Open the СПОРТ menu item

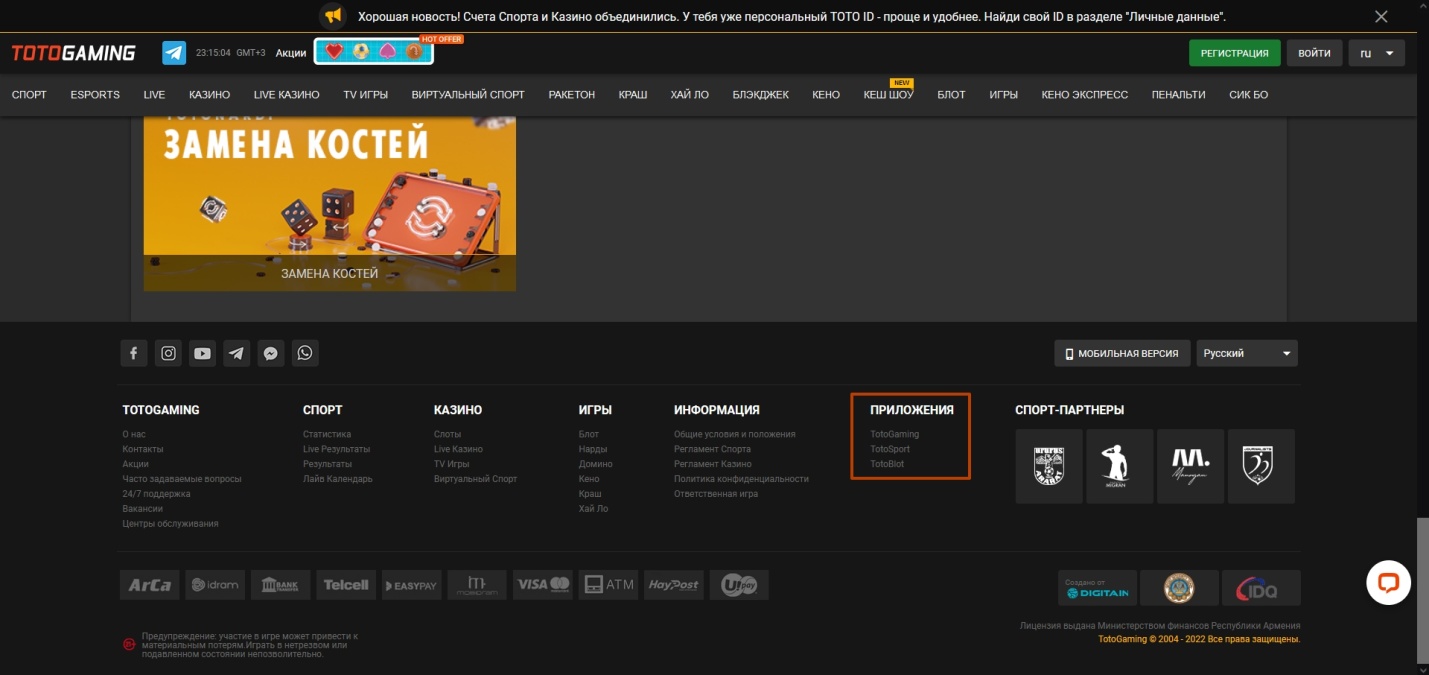29,95
